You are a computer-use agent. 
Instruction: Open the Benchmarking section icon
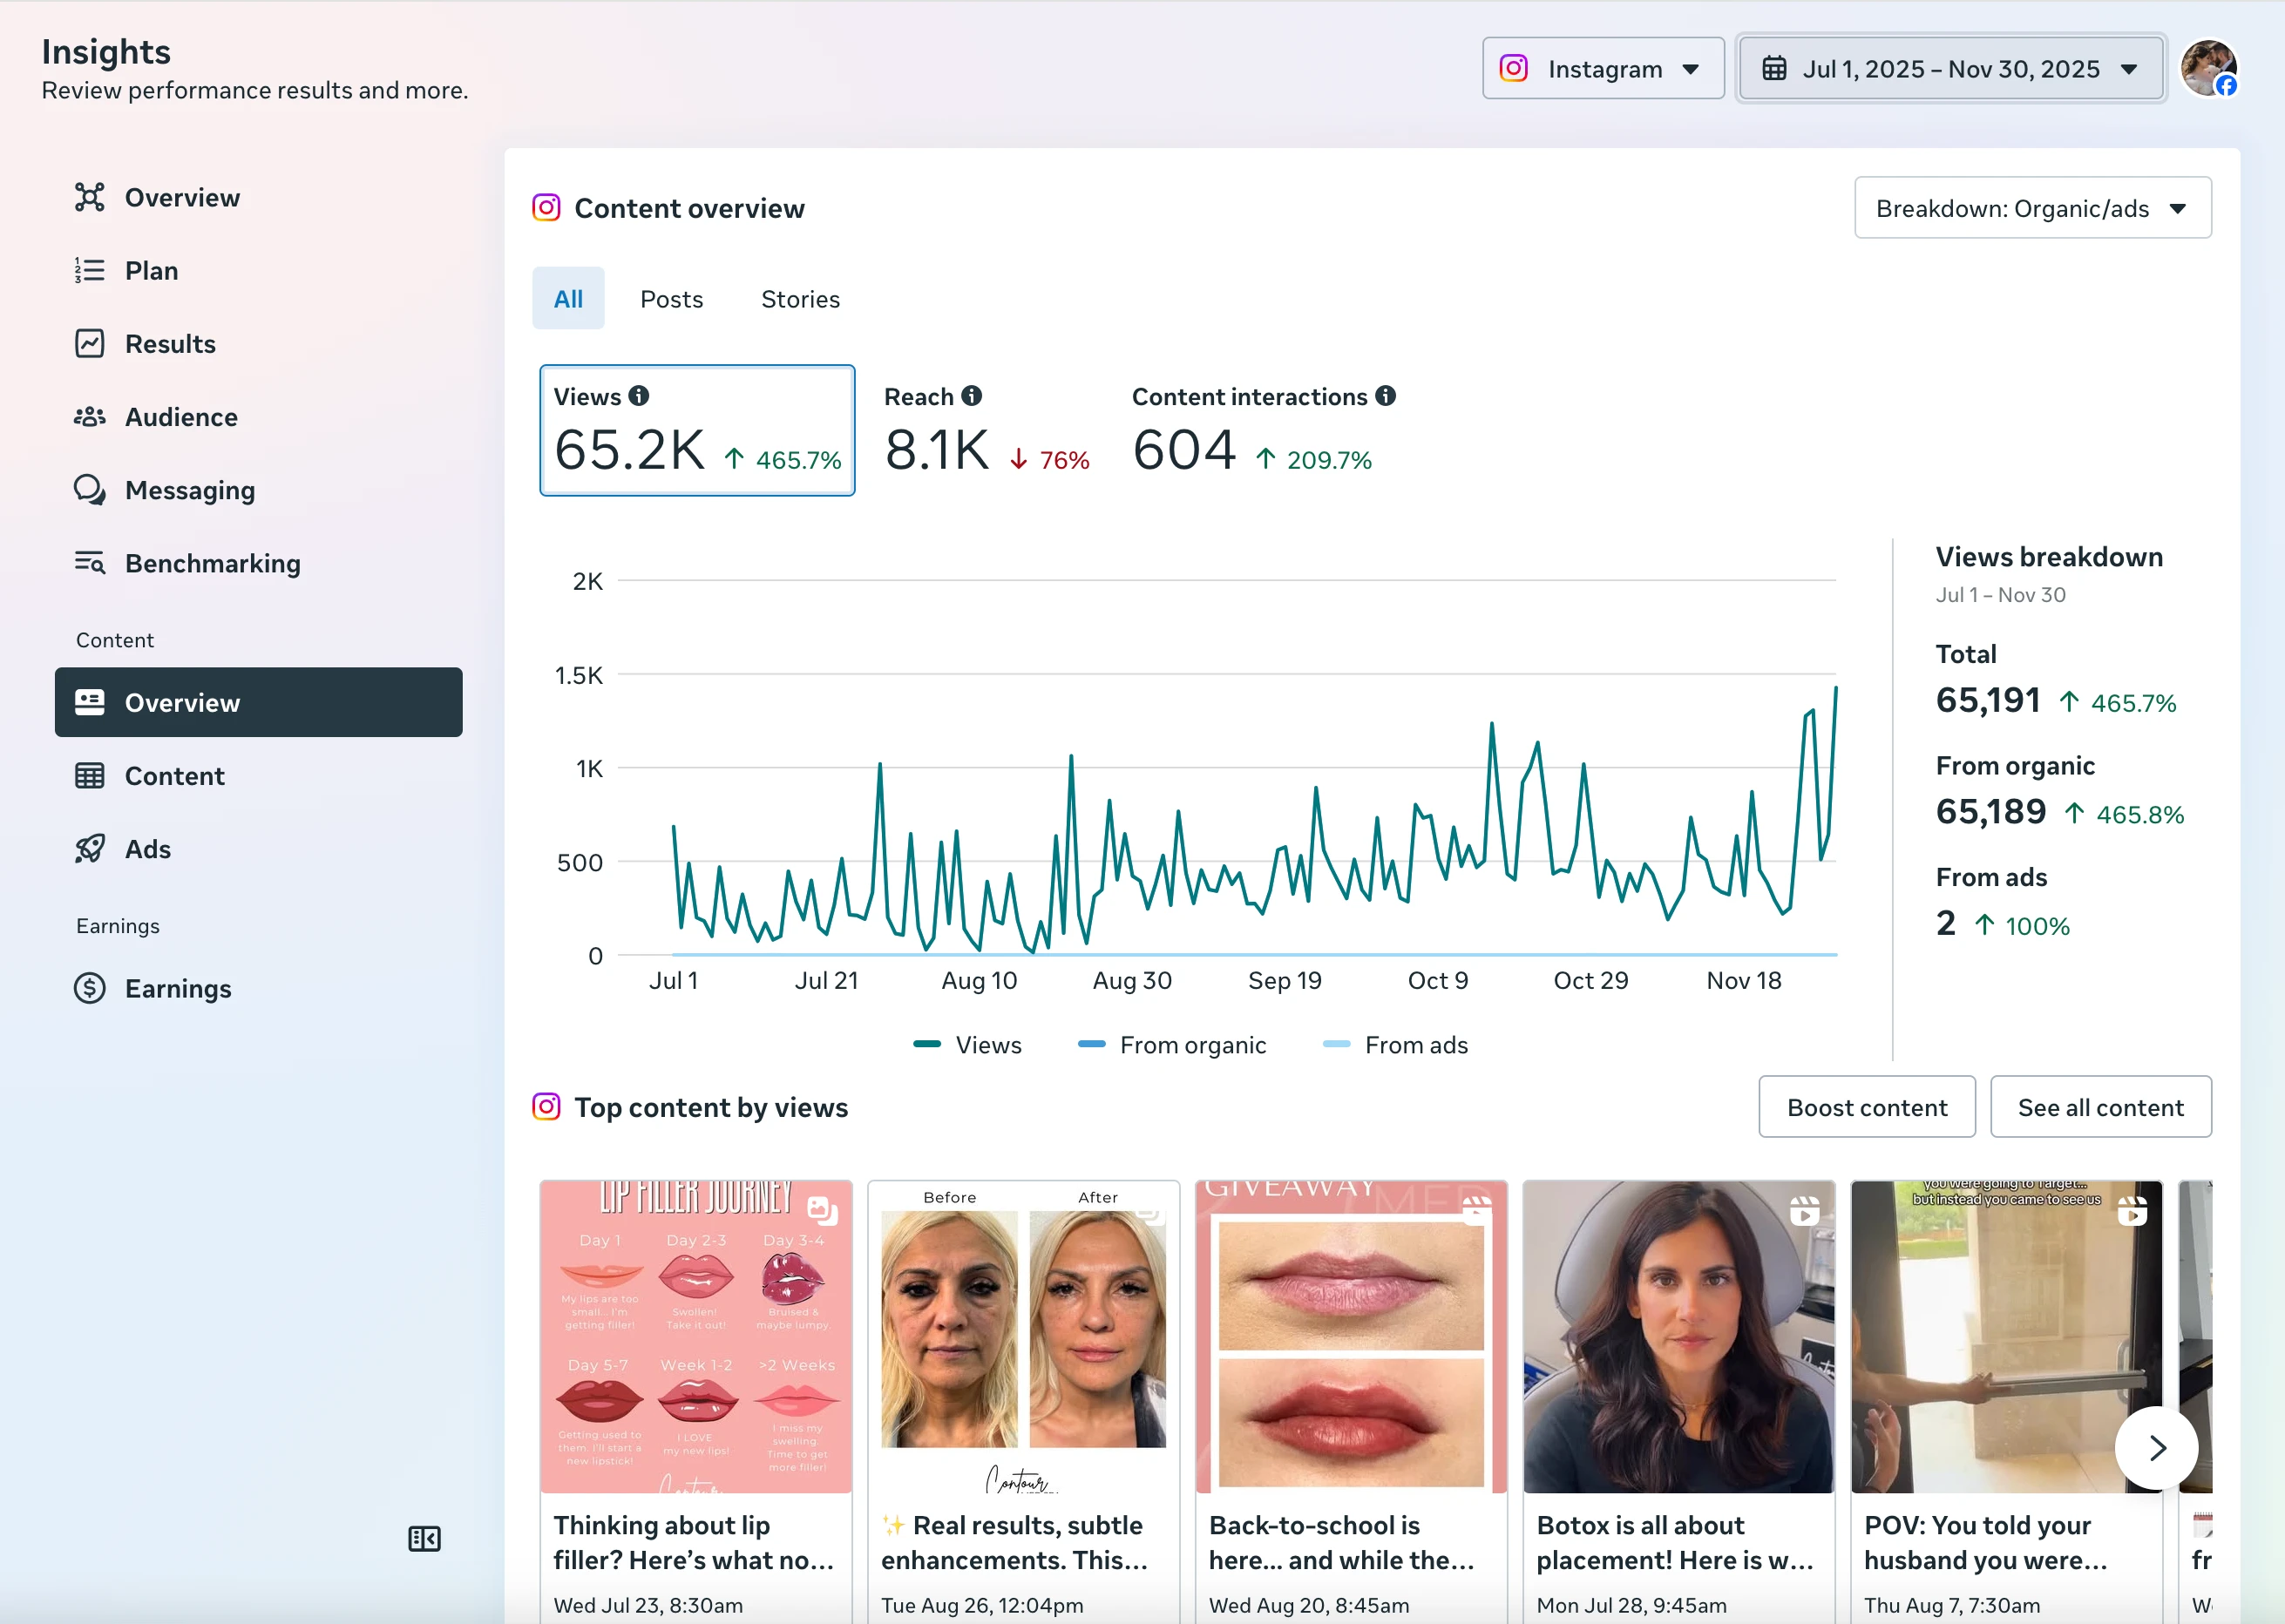click(90, 563)
